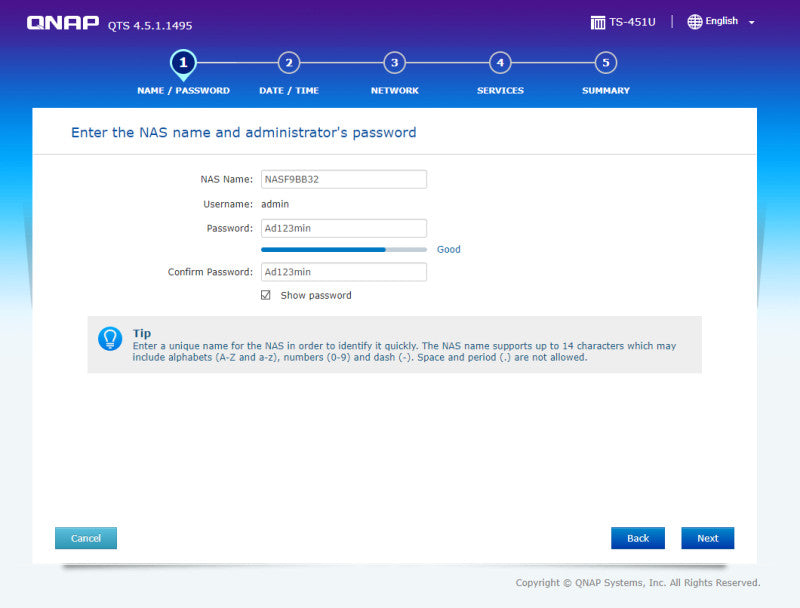This screenshot has width=800, height=608.
Task: Click the TS-451U NAS device icon
Action: pyautogui.click(x=597, y=22)
